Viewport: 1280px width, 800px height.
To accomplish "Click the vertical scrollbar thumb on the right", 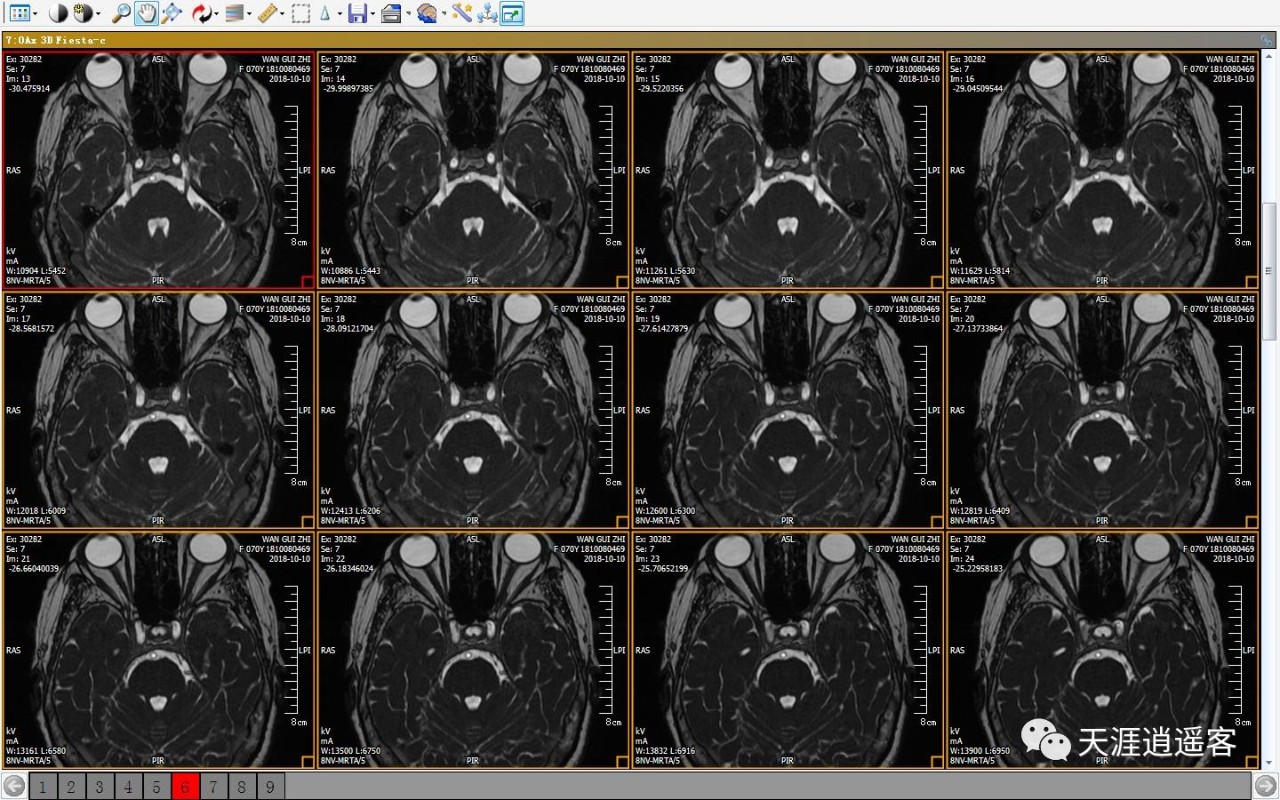I will pos(1270,271).
